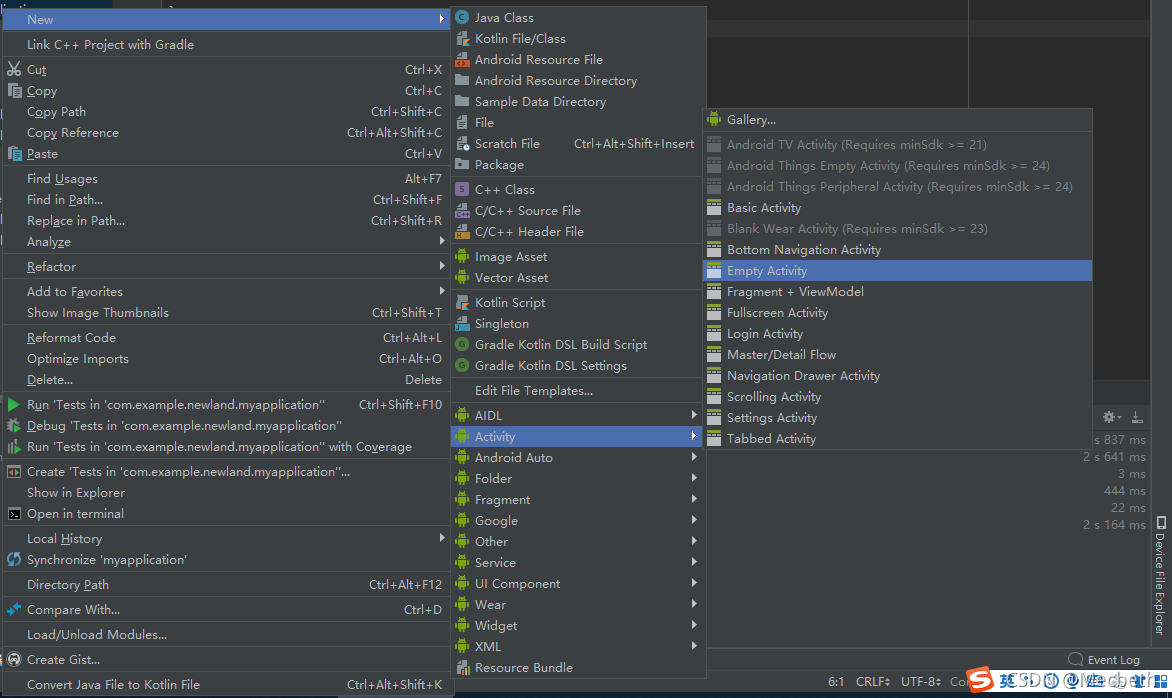Screen dimensions: 1172x698
Task: Click the Vector Asset Android icon
Action: [x=463, y=277]
